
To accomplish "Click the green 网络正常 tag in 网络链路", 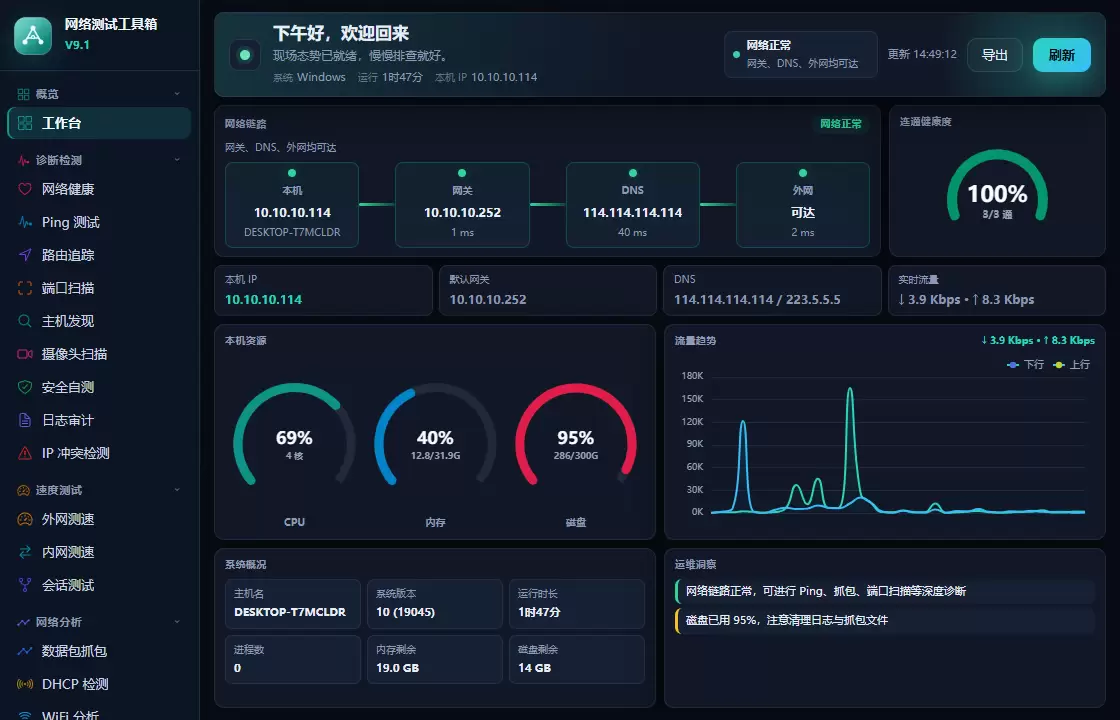I will [x=841, y=124].
